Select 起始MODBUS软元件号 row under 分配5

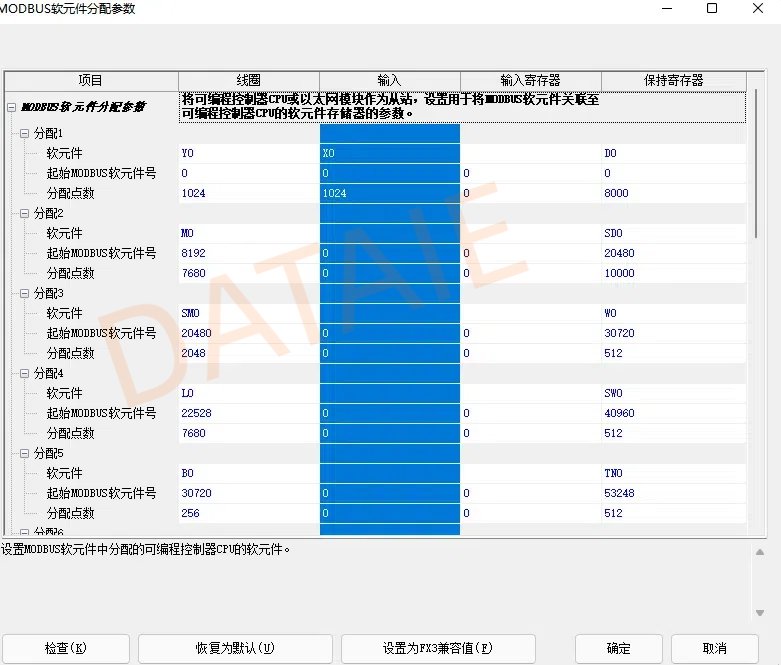[x=101, y=493]
